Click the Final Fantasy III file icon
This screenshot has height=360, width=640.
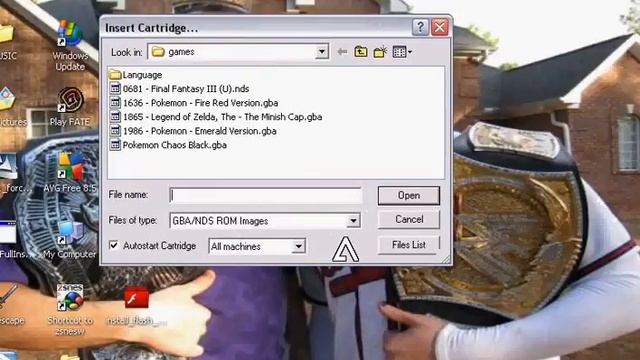(115, 89)
